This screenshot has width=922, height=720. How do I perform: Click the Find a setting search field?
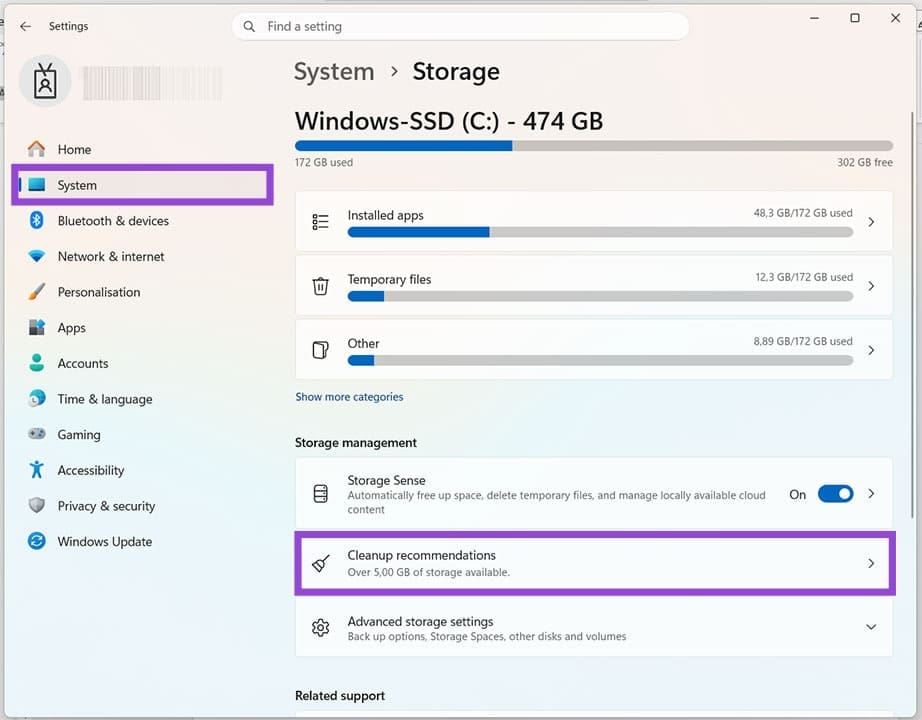coord(470,27)
